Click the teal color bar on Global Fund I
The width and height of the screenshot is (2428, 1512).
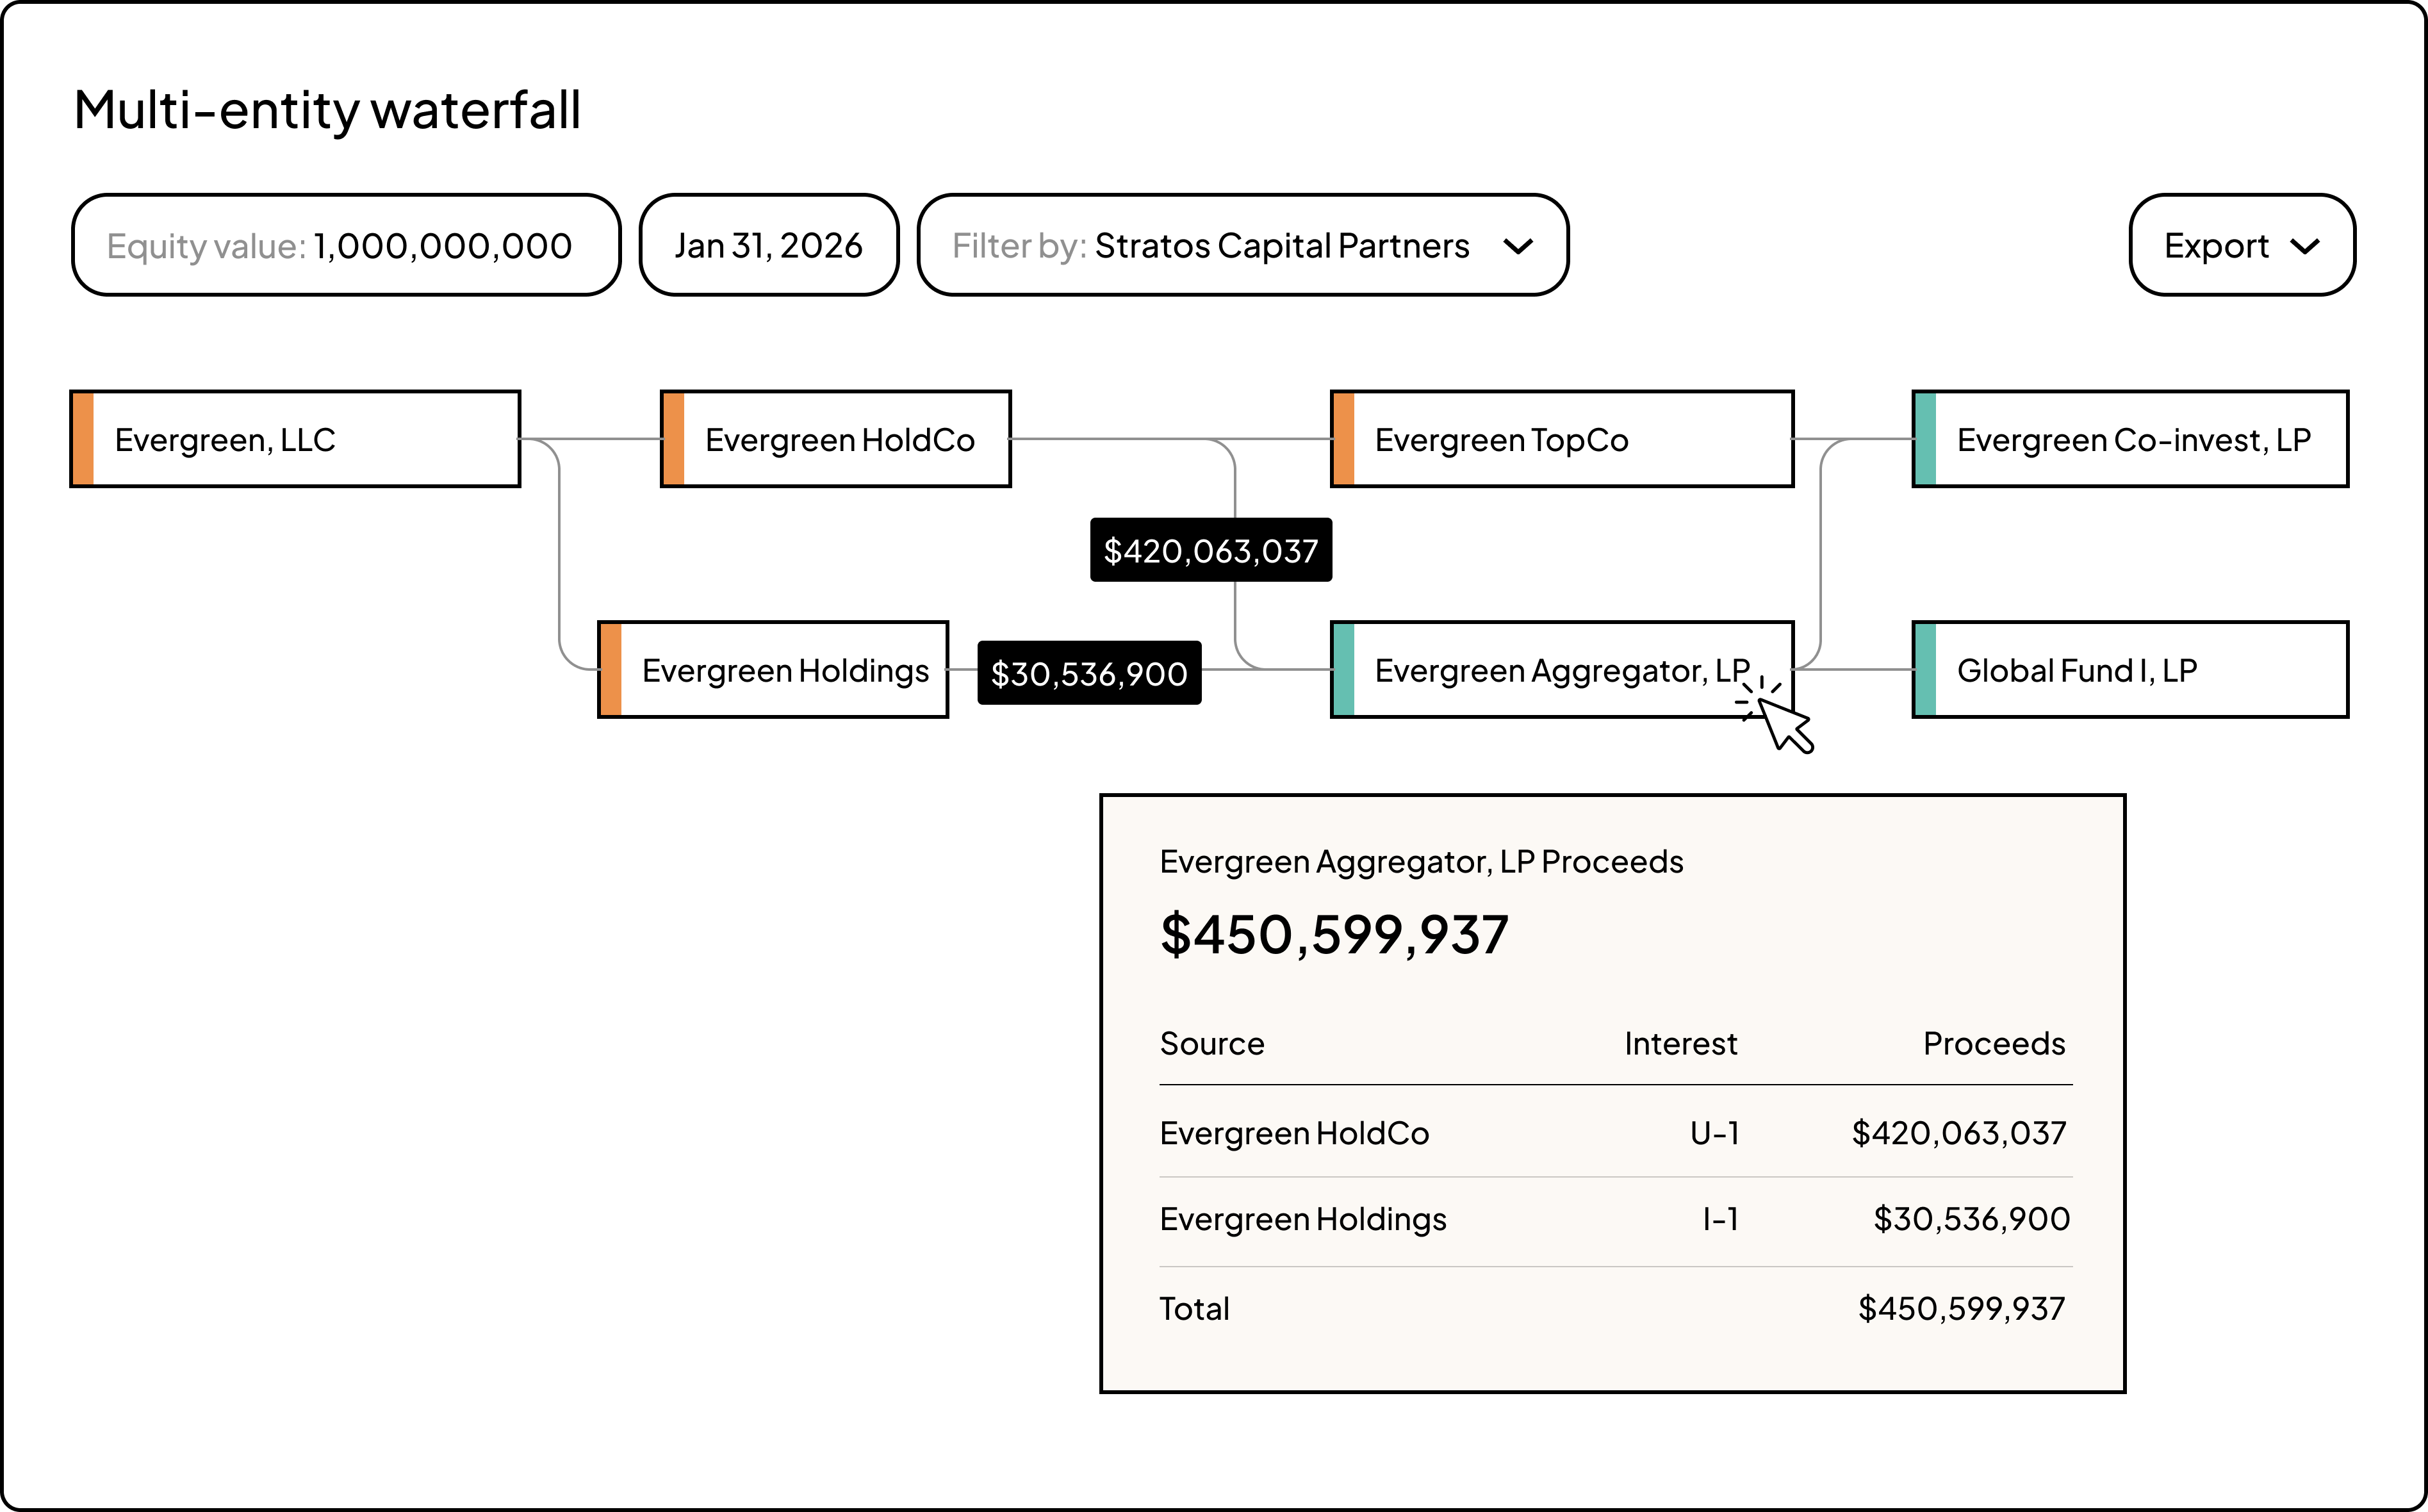[x=1925, y=670]
